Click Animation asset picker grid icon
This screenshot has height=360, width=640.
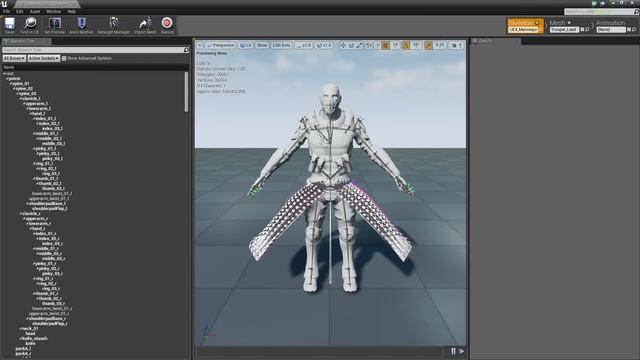[629, 29]
